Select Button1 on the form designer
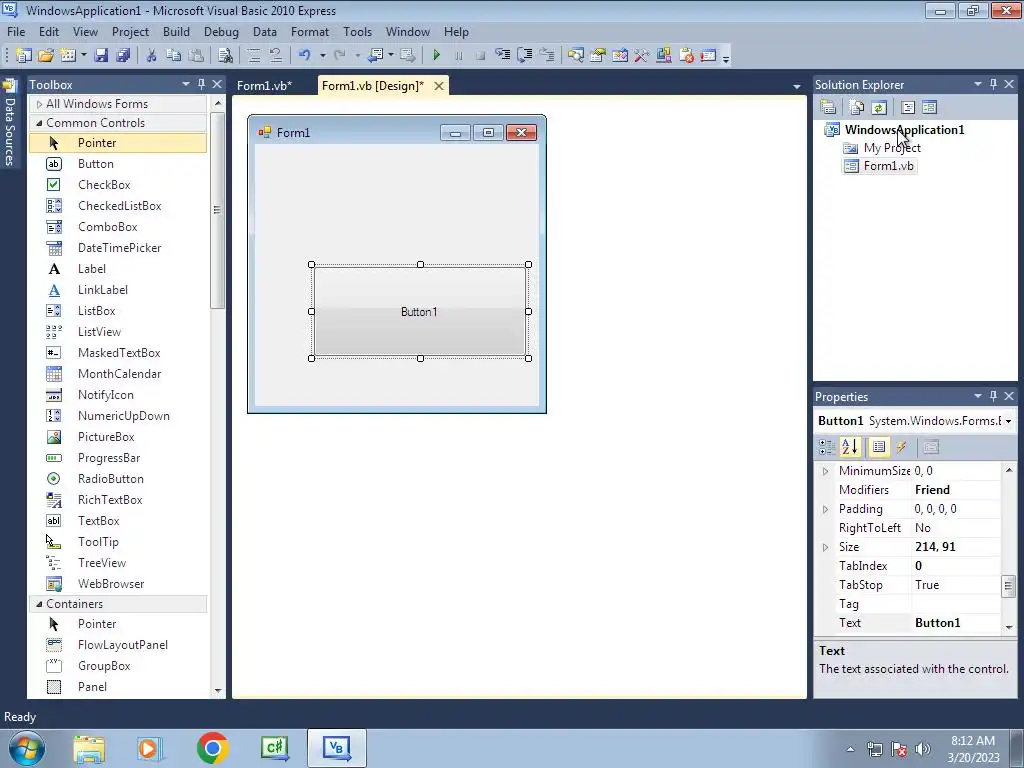Screen dimensions: 1024x768 click(419, 312)
